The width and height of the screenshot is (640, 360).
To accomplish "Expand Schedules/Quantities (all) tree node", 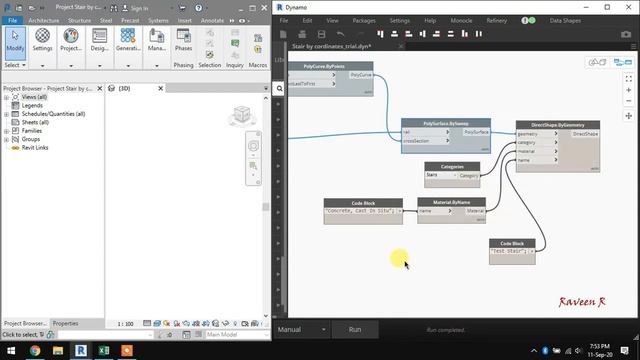I will tap(7, 114).
